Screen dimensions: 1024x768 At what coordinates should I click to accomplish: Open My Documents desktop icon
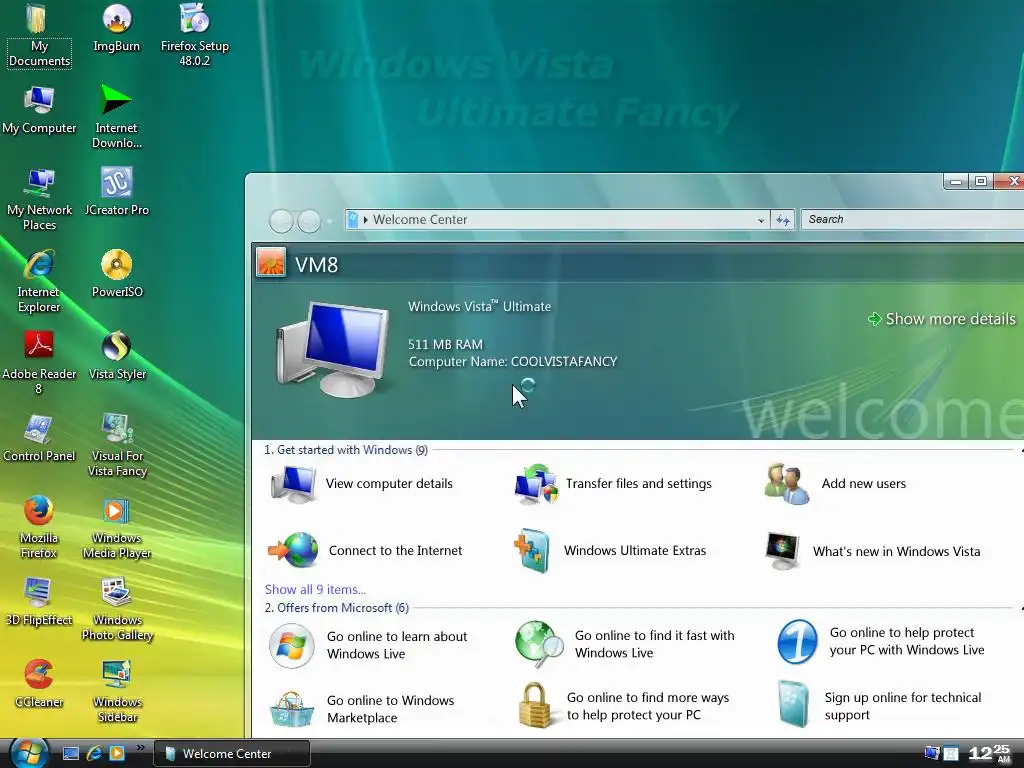[39, 36]
